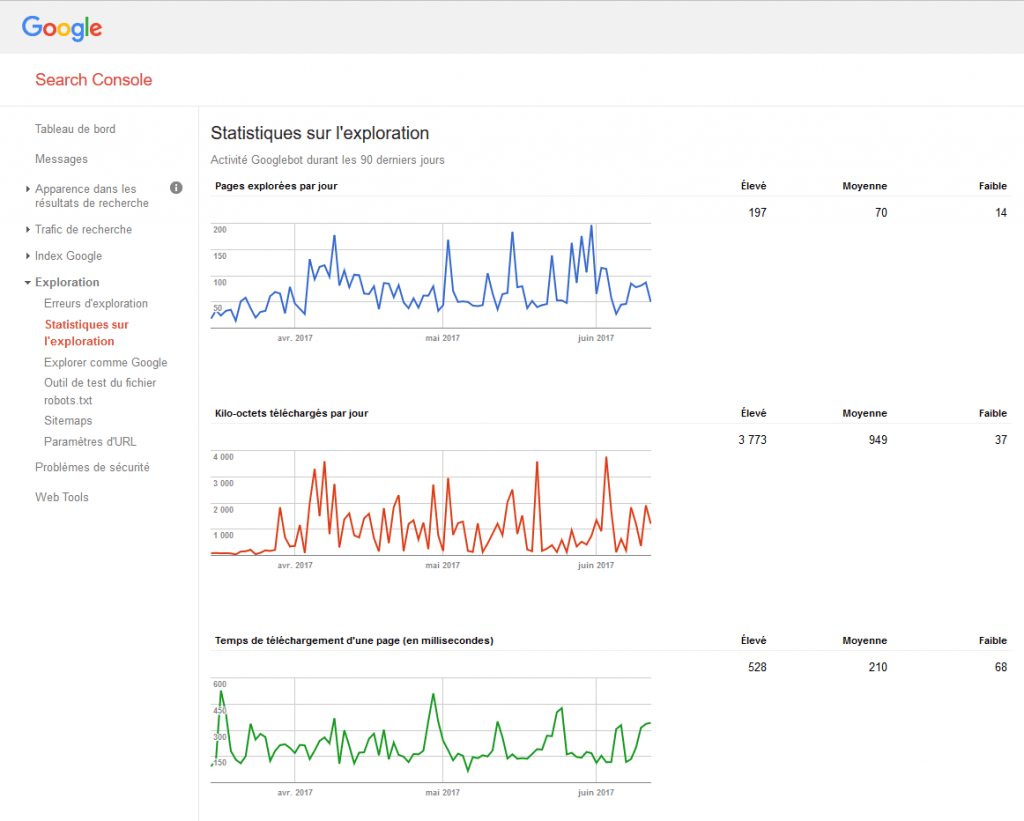
Task: Click the low value 68
Action: coord(1001,668)
